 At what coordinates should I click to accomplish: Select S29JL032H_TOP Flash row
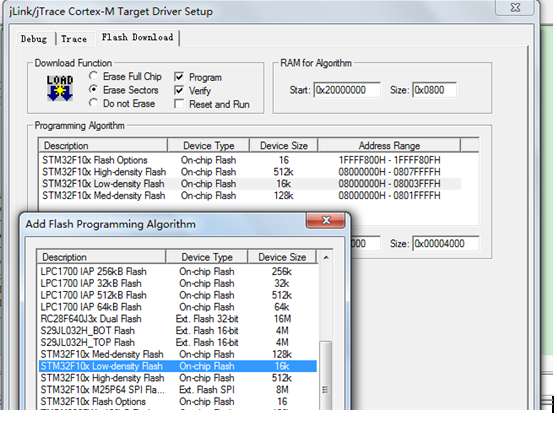pyautogui.click(x=178, y=342)
